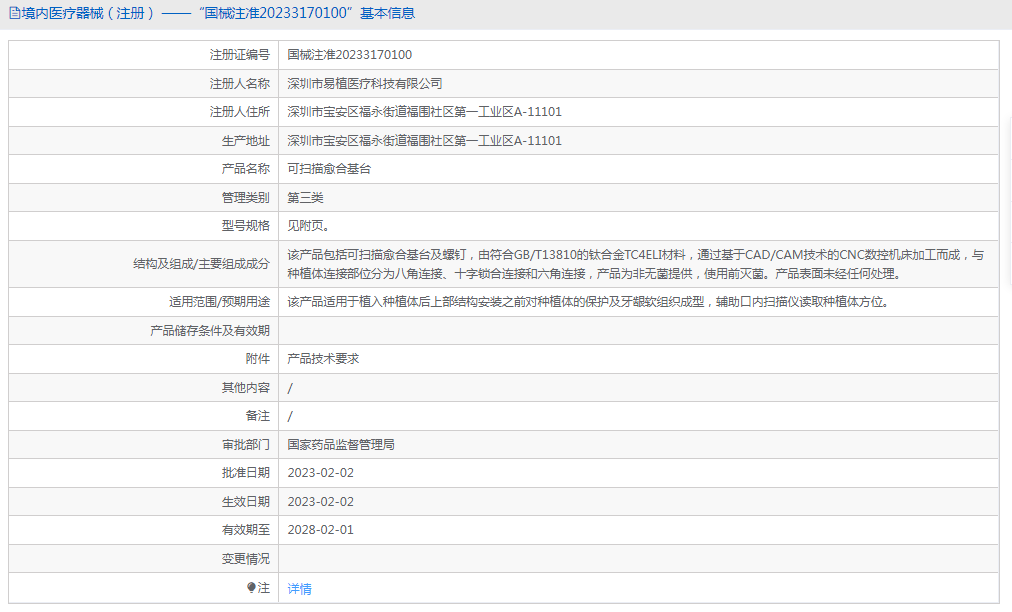Click the 备注 label

pyautogui.click(x=258, y=416)
